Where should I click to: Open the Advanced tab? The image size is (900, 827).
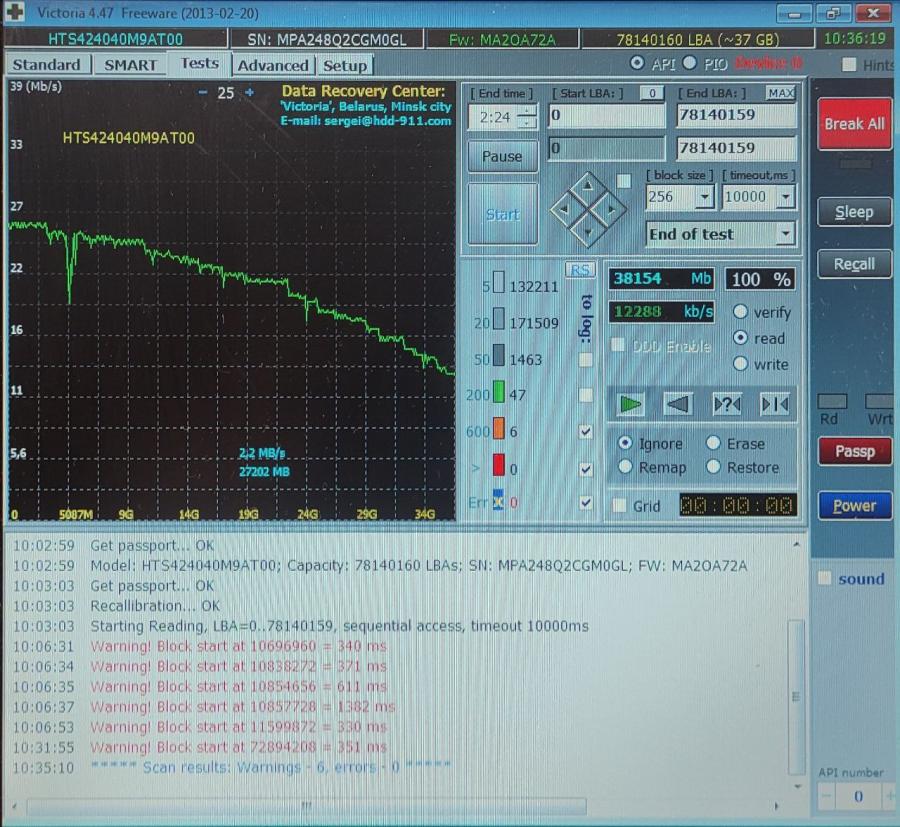(x=273, y=66)
